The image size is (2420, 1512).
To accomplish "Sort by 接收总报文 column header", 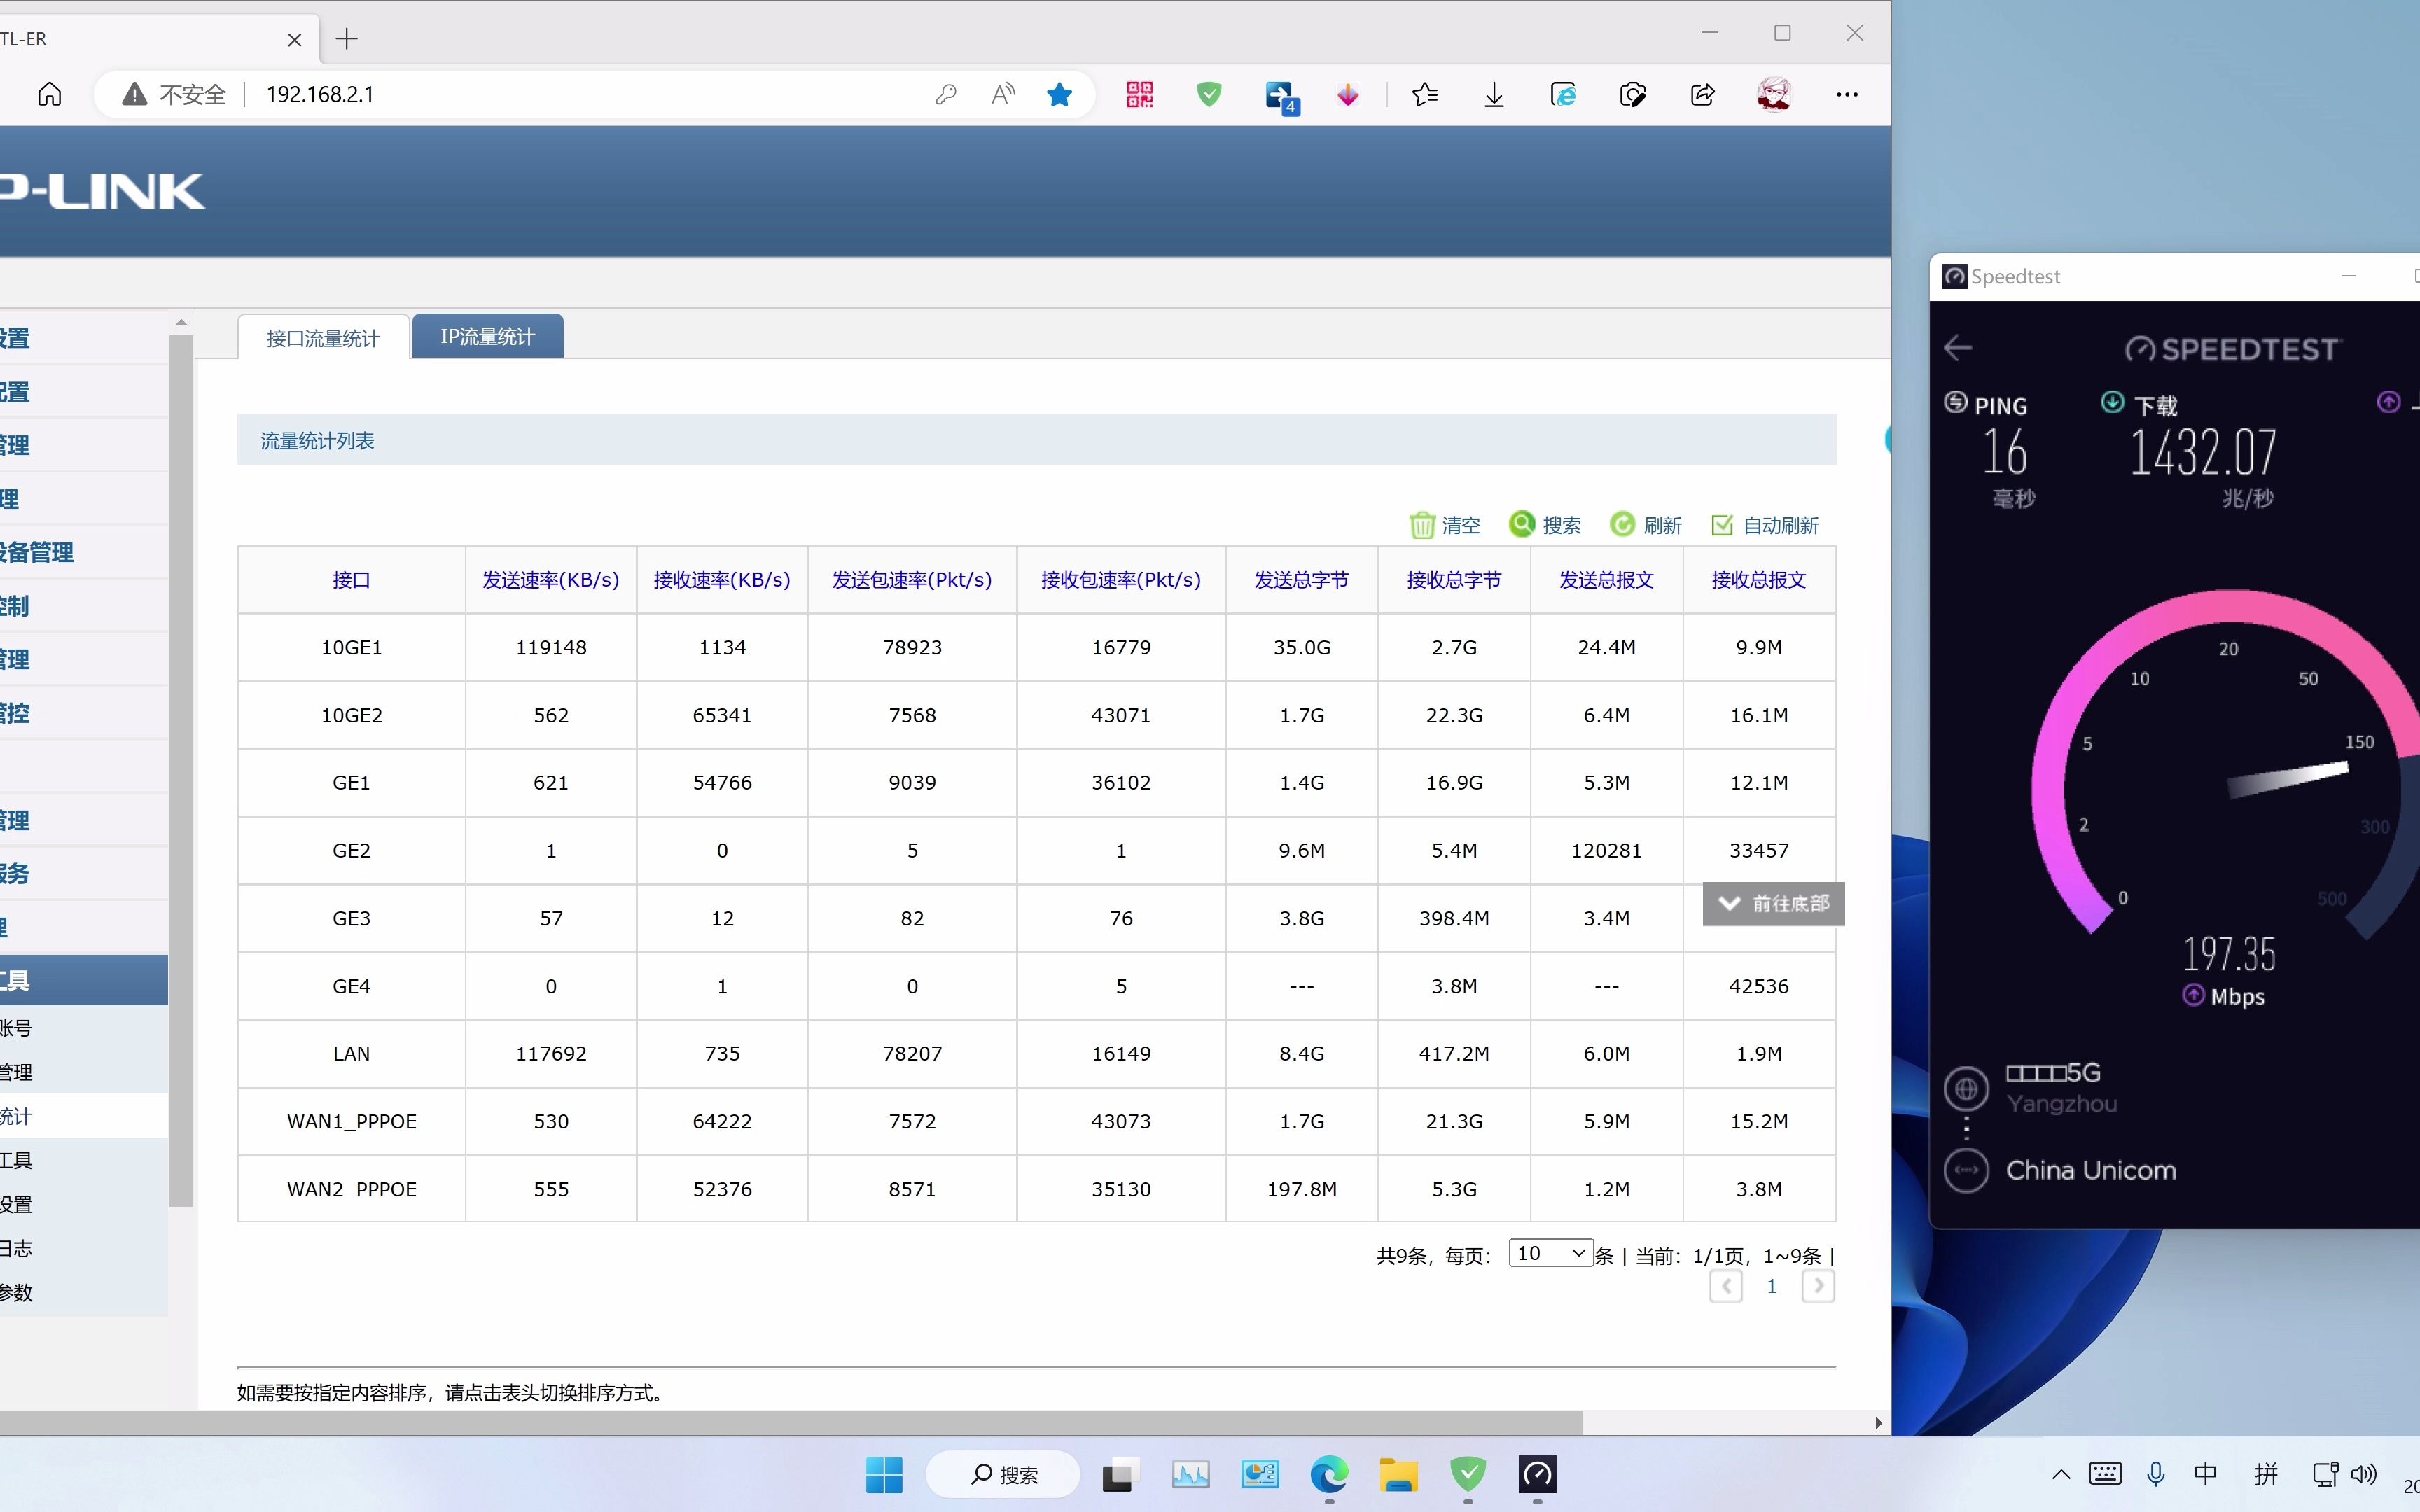I will coord(1759,580).
